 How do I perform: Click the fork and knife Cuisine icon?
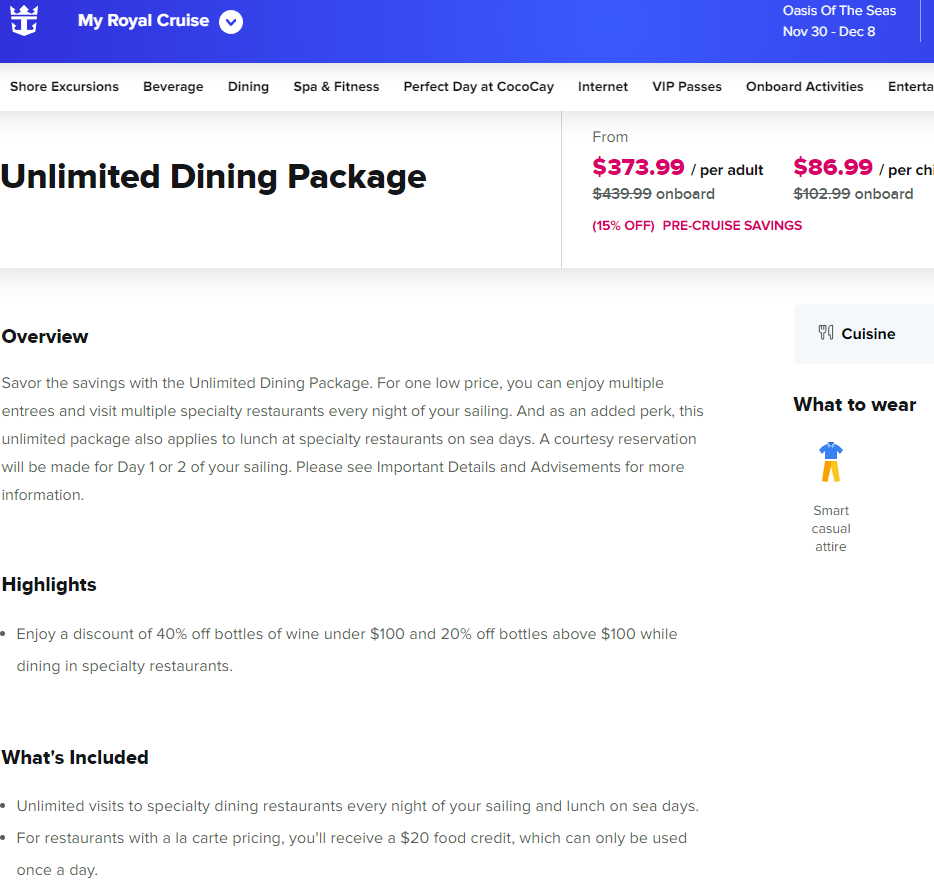[x=826, y=333]
